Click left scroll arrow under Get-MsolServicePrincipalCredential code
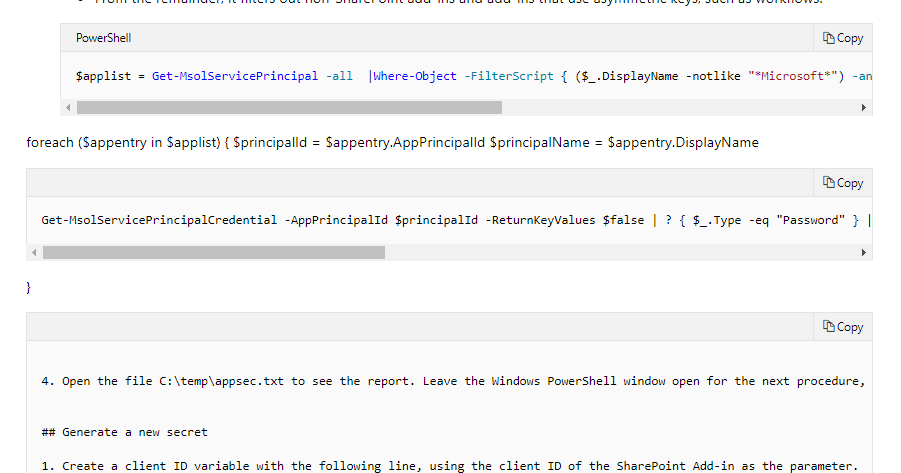Viewport: 901px width, 473px height. pyautogui.click(x=34, y=252)
